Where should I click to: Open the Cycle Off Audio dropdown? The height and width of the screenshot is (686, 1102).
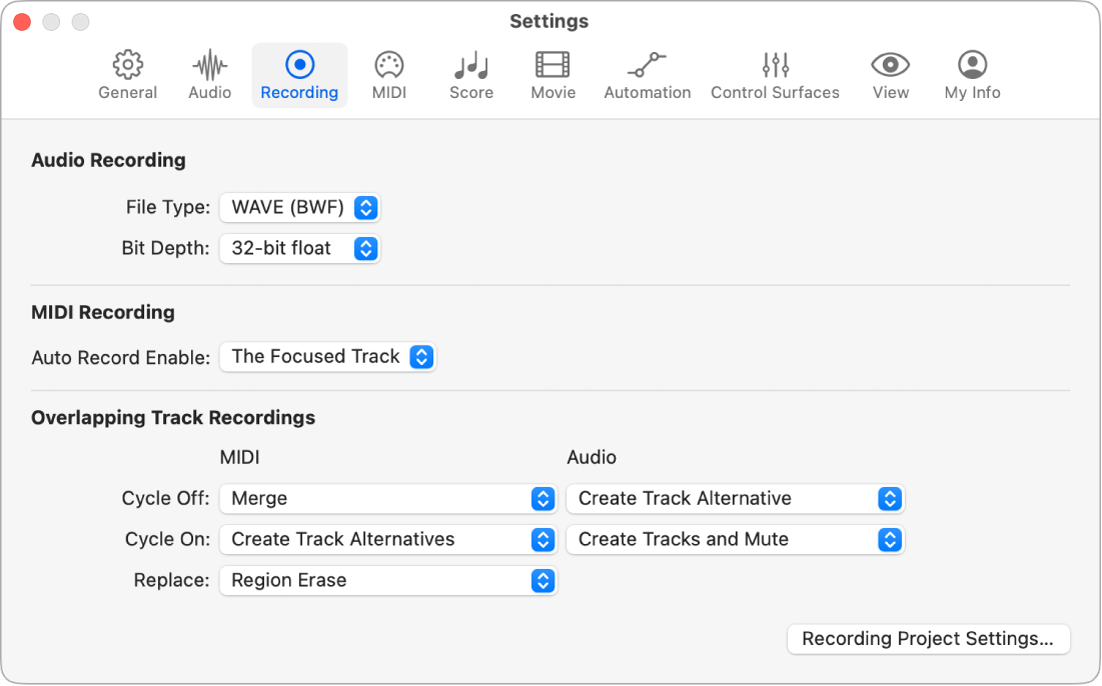(x=735, y=498)
